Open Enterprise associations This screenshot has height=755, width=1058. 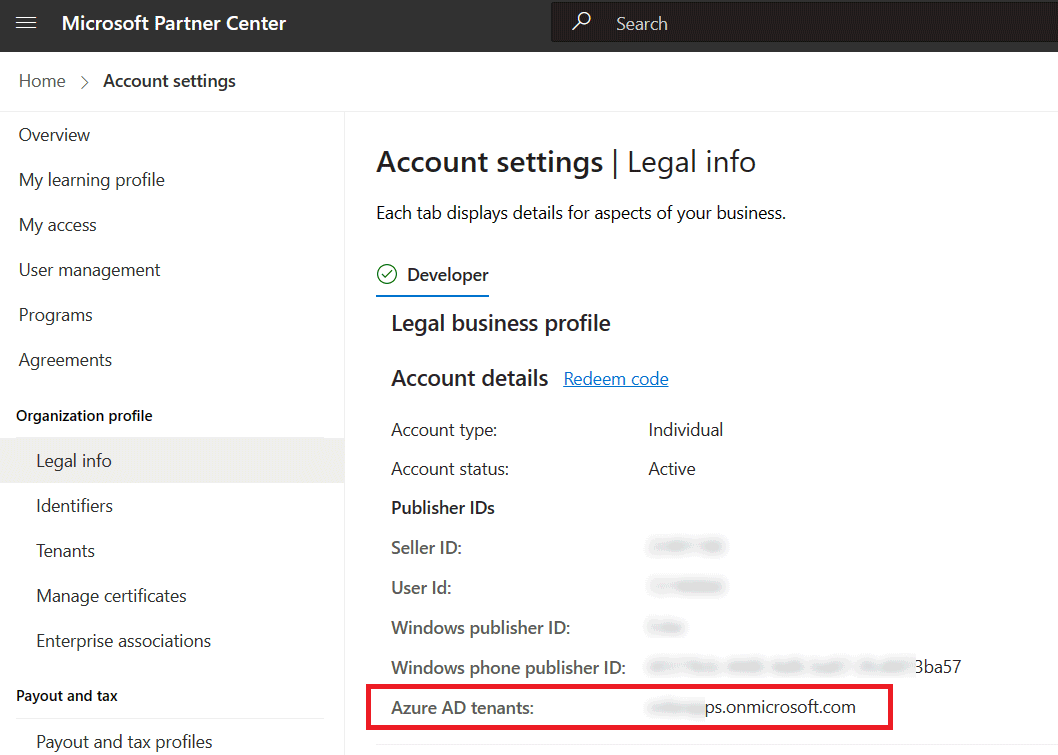pos(123,641)
